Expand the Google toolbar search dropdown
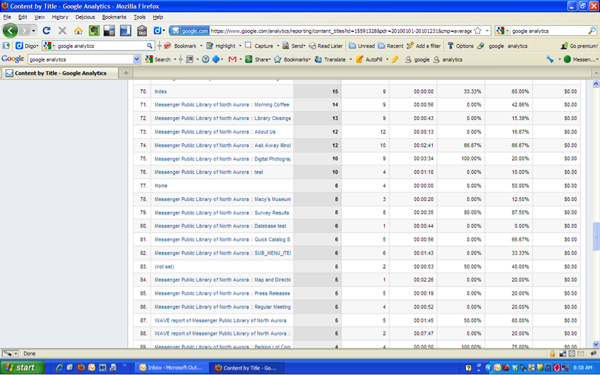The height and width of the screenshot is (375, 600). click(137, 59)
